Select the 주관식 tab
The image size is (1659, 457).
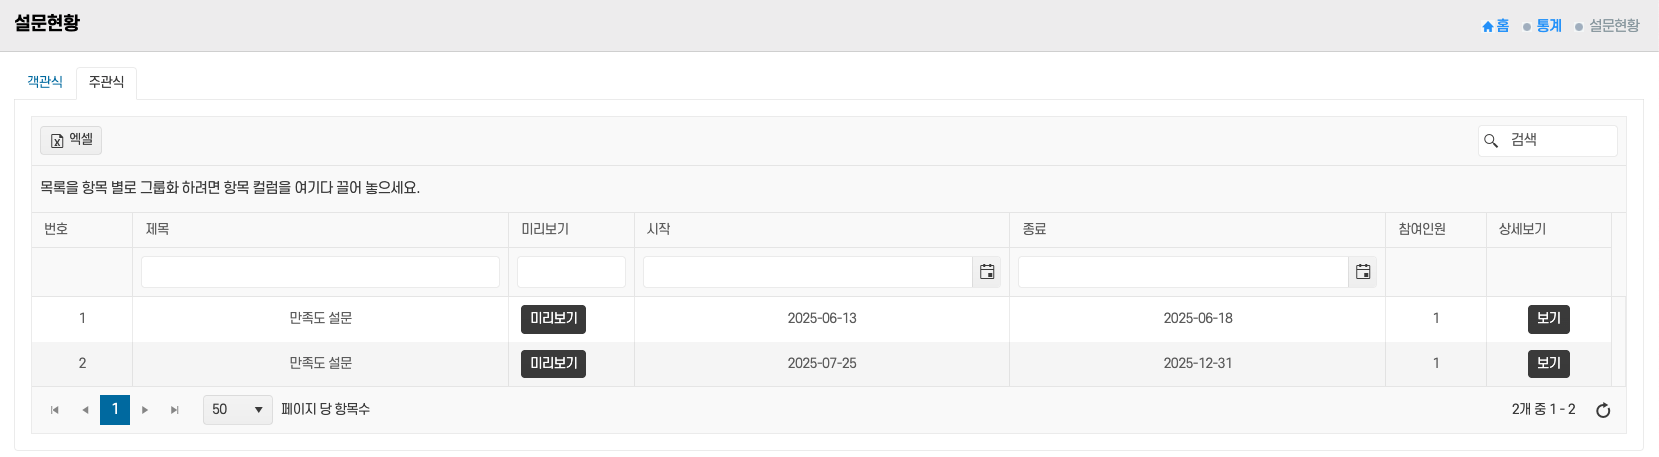click(106, 82)
